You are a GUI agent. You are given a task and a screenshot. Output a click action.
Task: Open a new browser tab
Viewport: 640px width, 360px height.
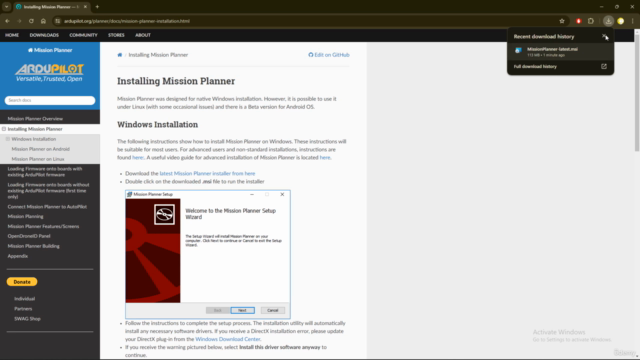coord(97,7)
